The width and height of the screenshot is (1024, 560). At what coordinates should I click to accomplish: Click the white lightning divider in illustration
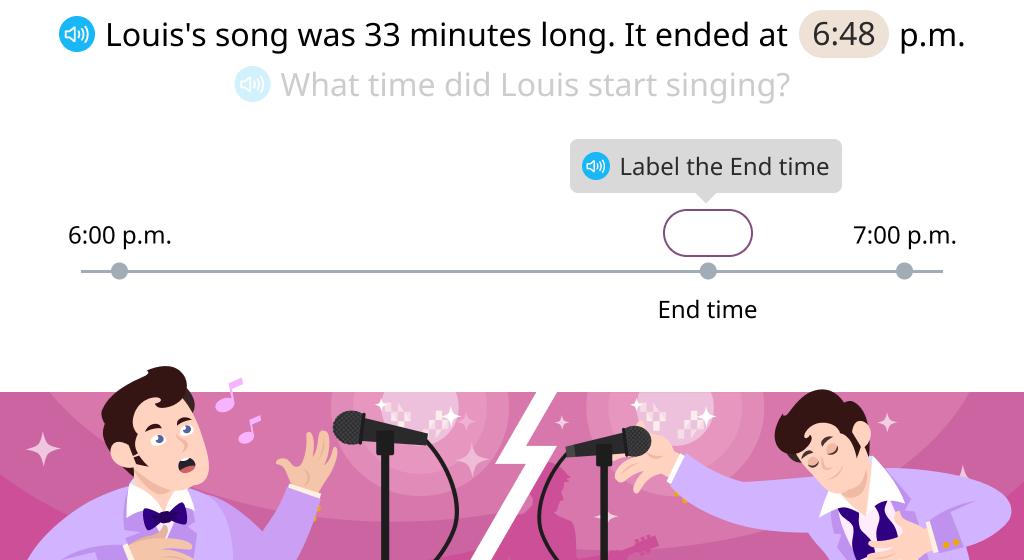pyautogui.click(x=516, y=475)
